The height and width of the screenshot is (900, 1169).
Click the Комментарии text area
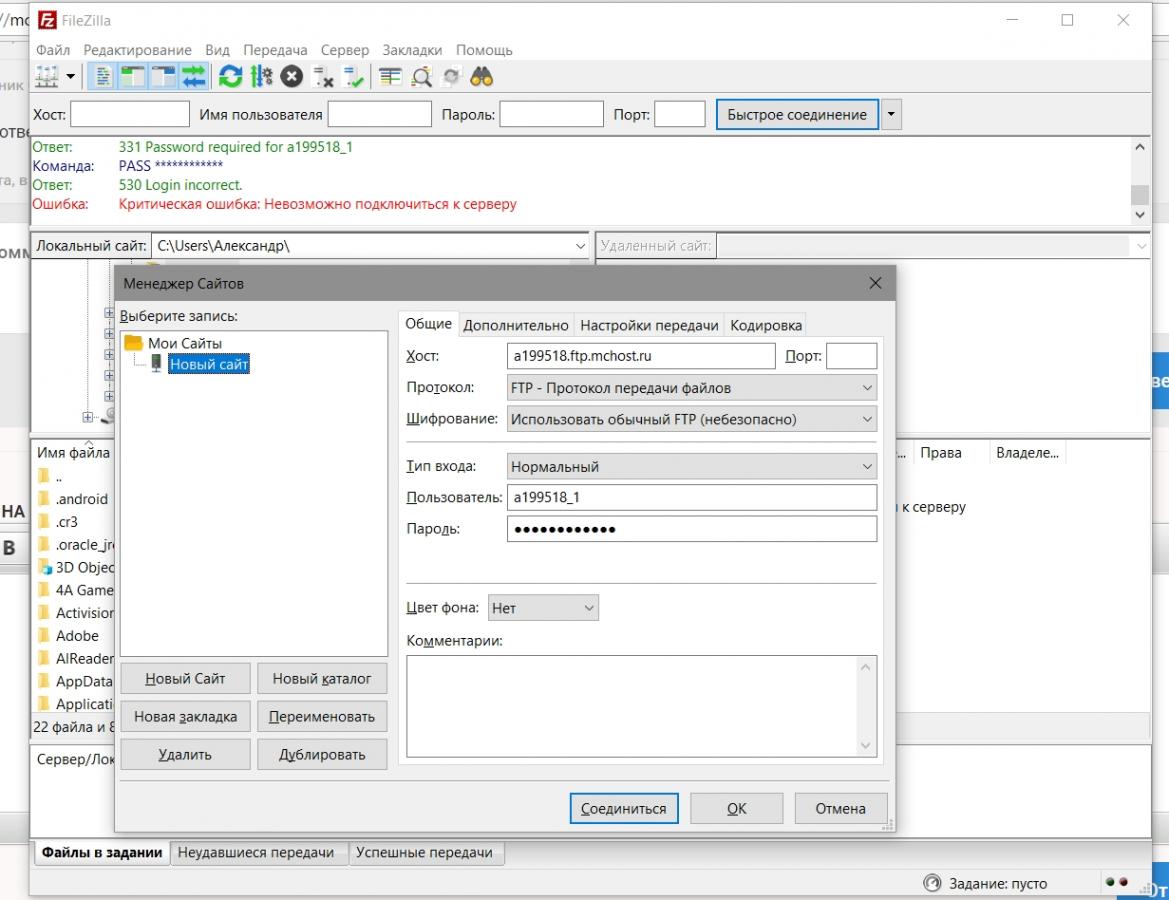pyautogui.click(x=641, y=706)
